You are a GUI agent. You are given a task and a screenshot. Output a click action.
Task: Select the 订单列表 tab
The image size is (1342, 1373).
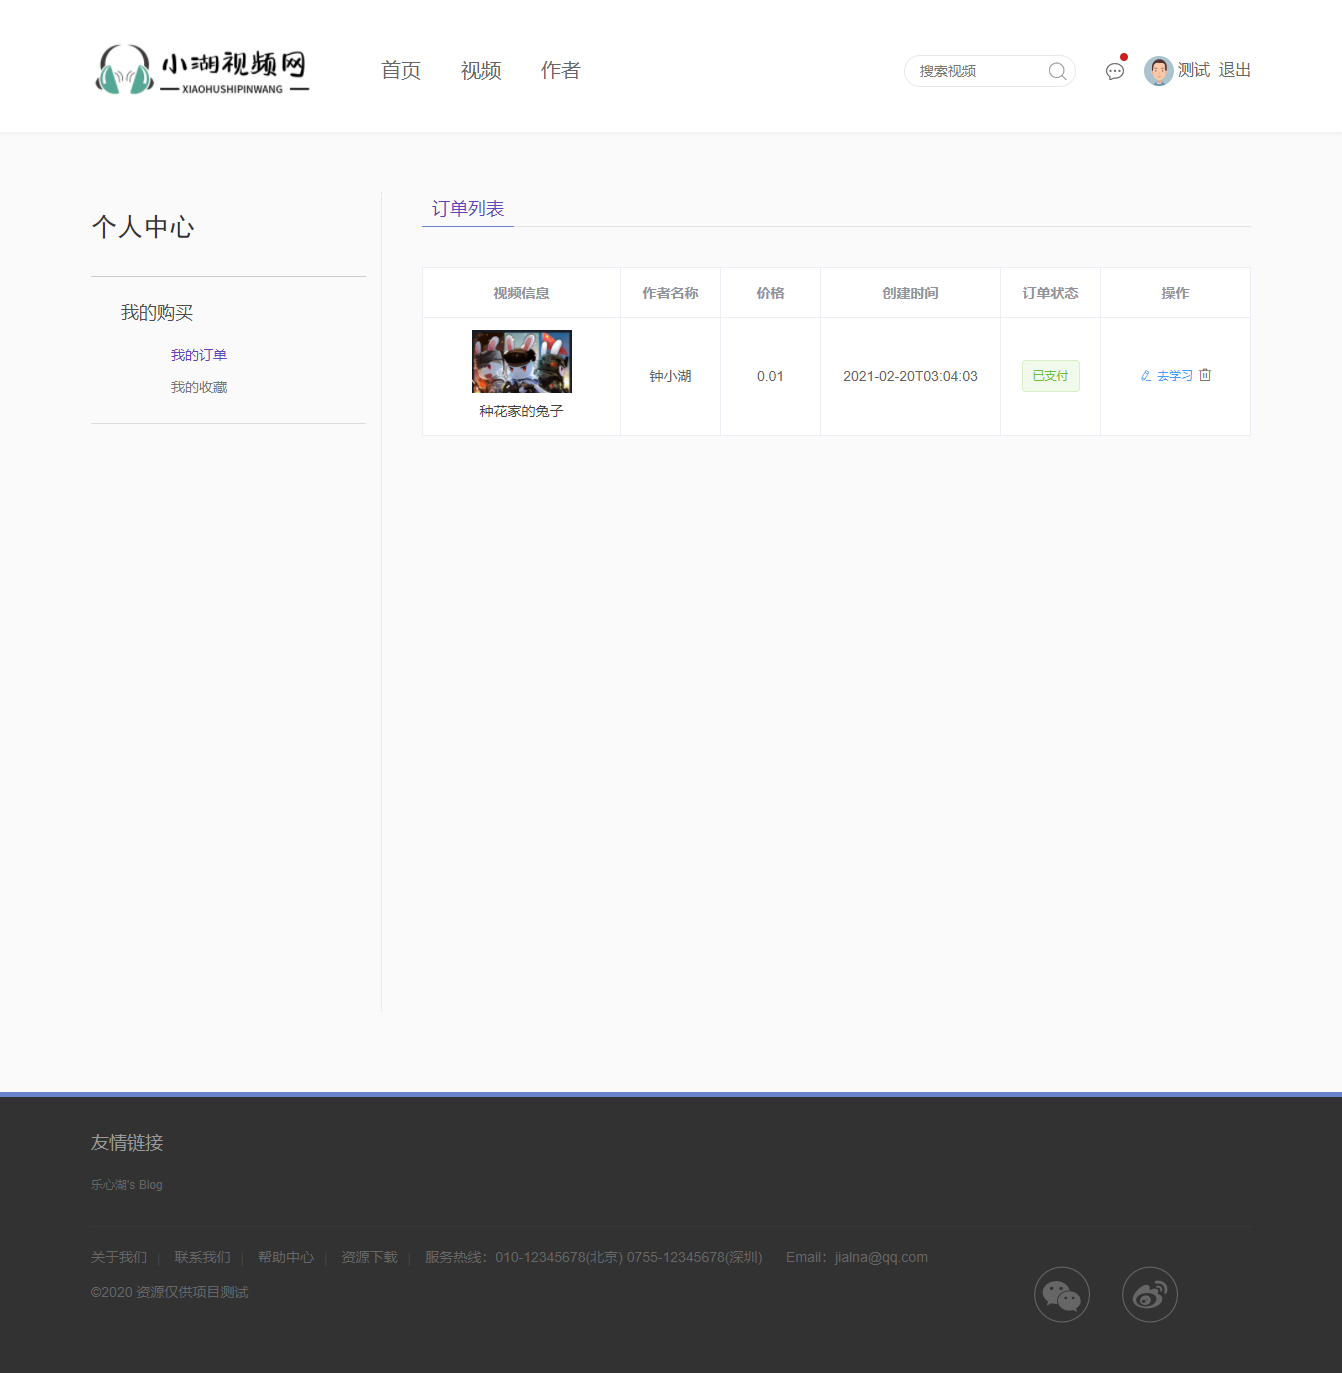468,209
